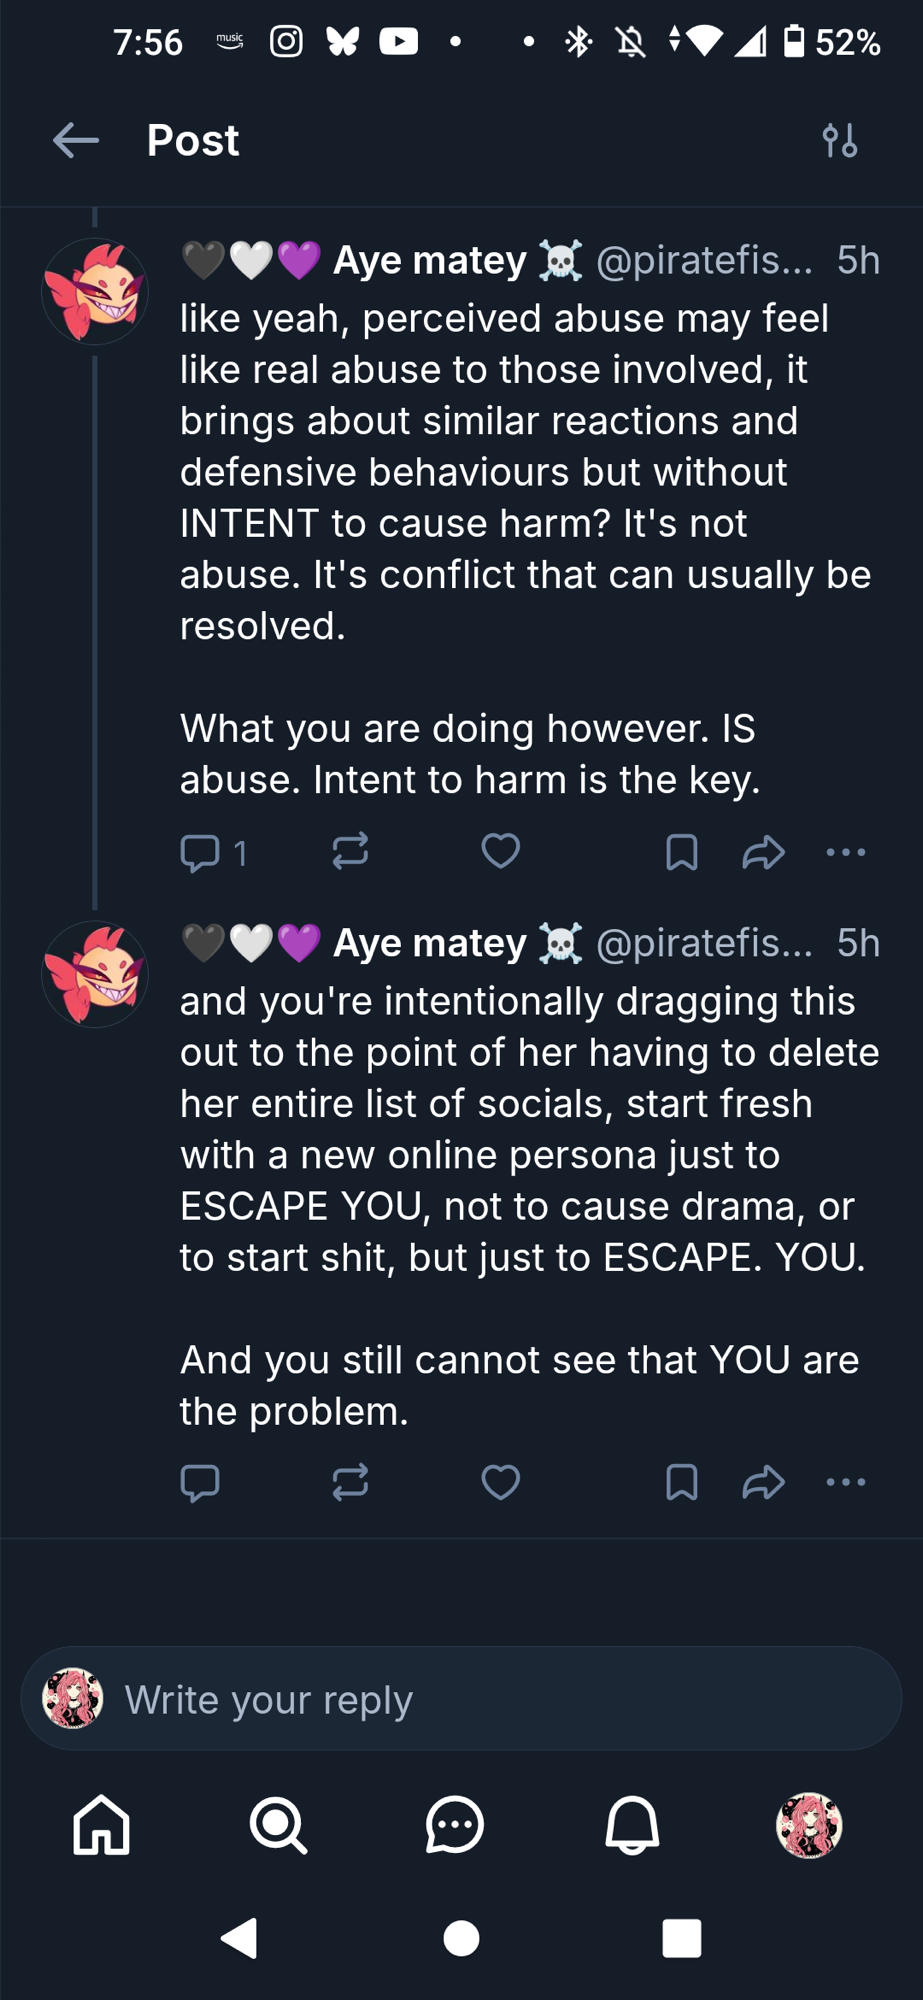Bookmark the second Aye matey post

(681, 1483)
